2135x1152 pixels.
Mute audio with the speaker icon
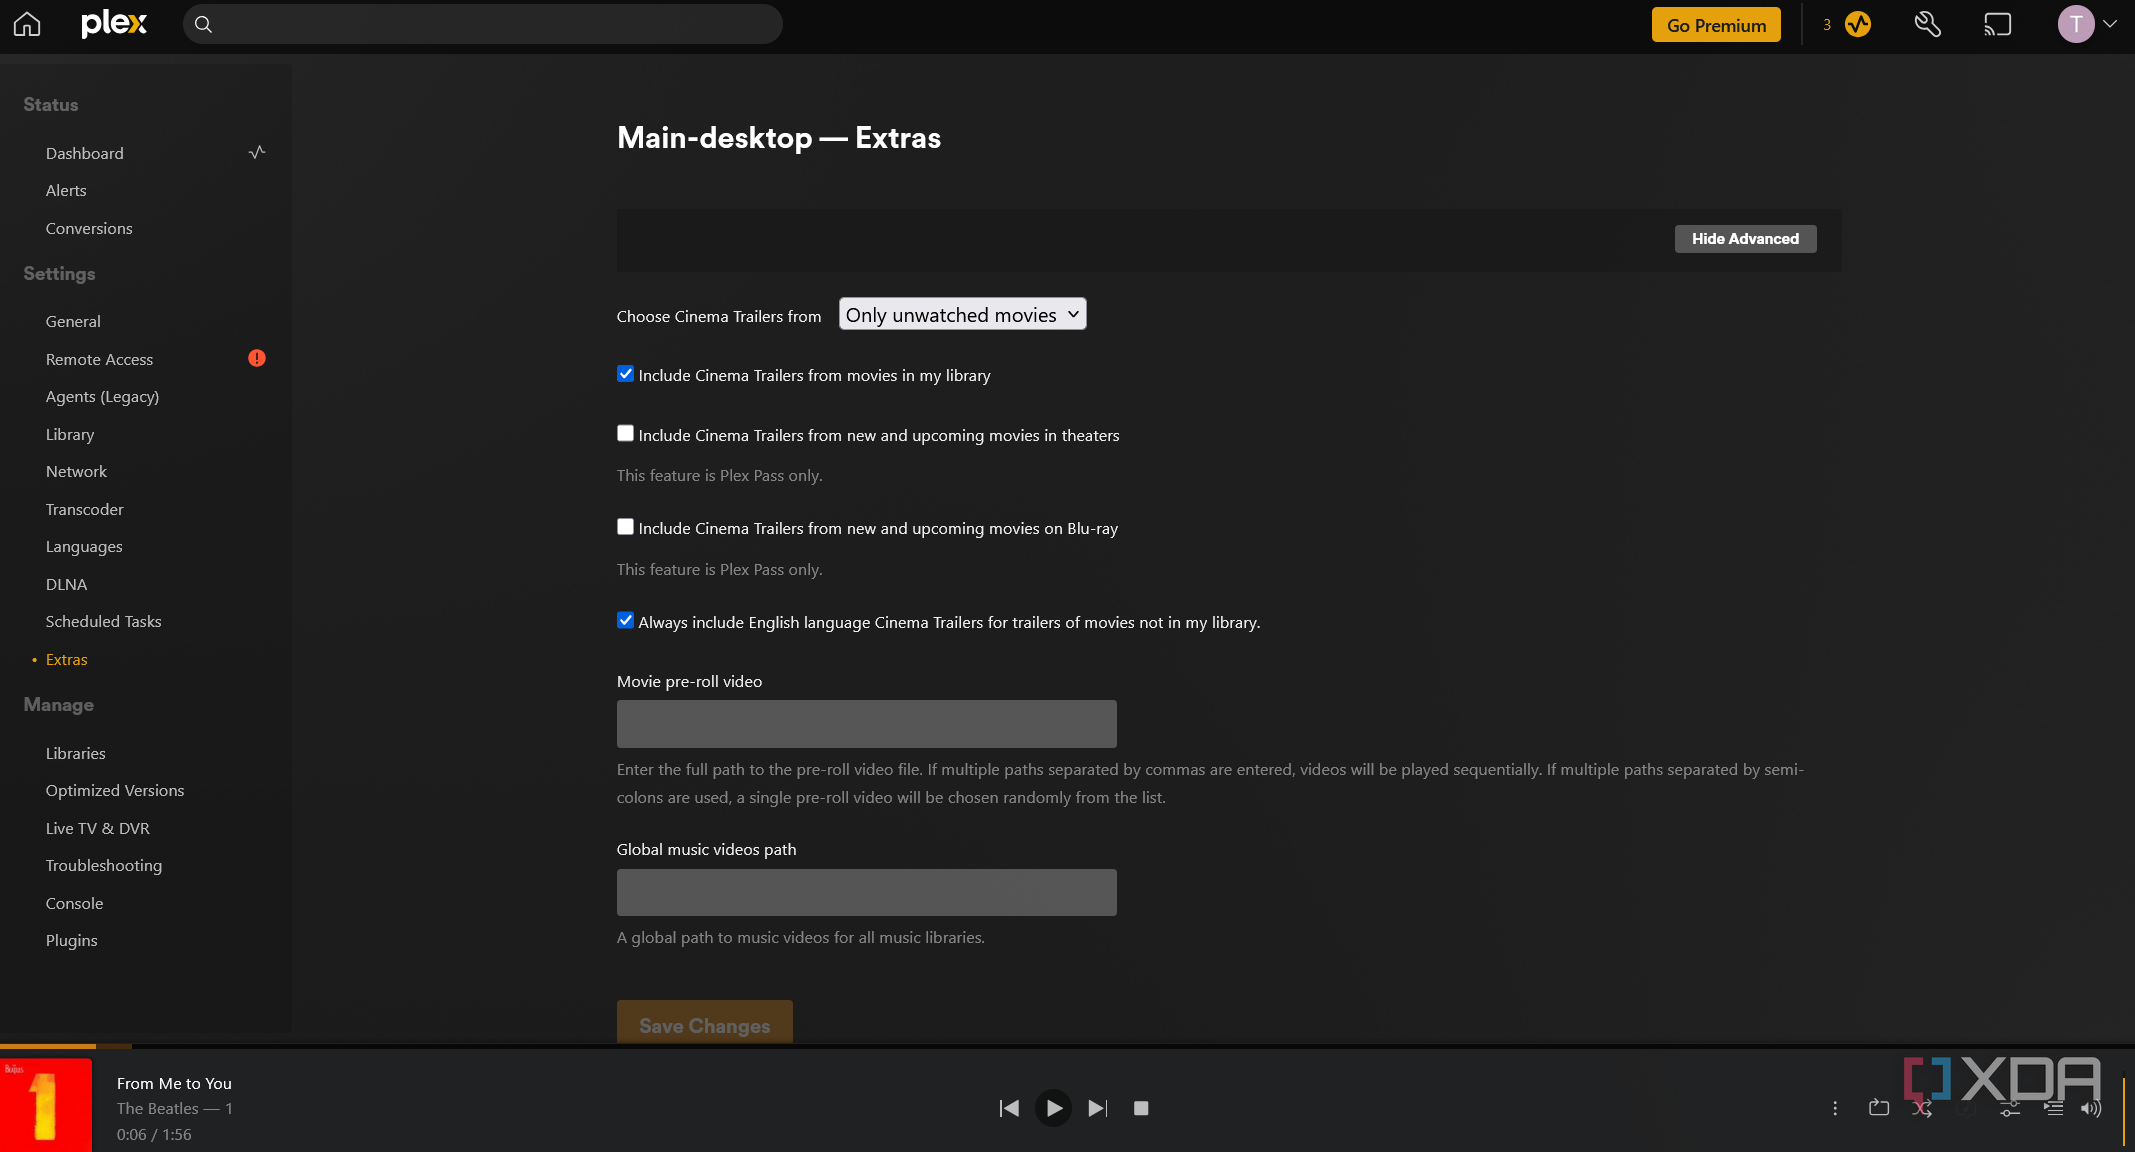coord(2091,1108)
